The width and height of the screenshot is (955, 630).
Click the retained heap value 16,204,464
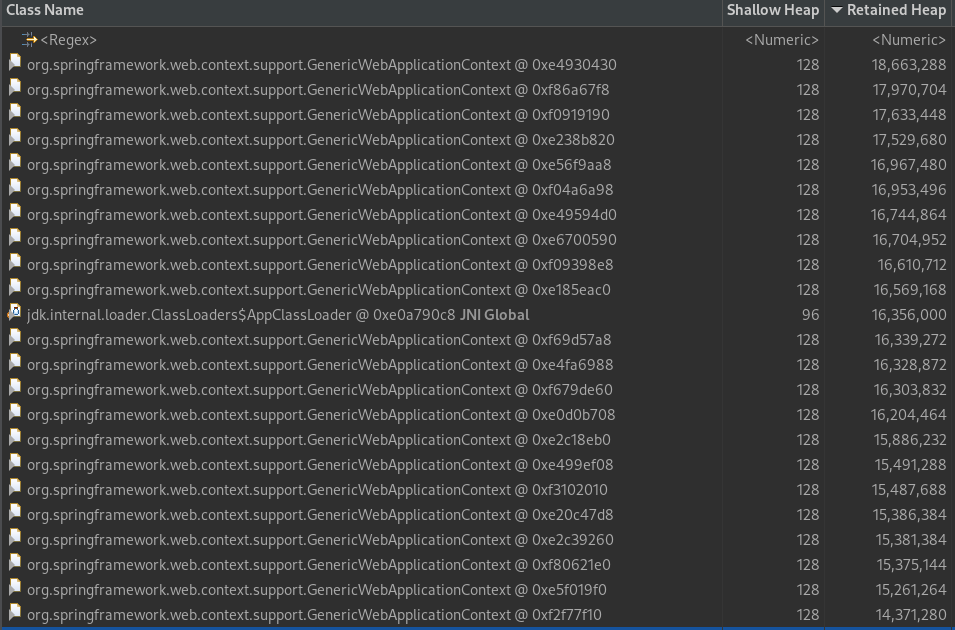tap(909, 414)
